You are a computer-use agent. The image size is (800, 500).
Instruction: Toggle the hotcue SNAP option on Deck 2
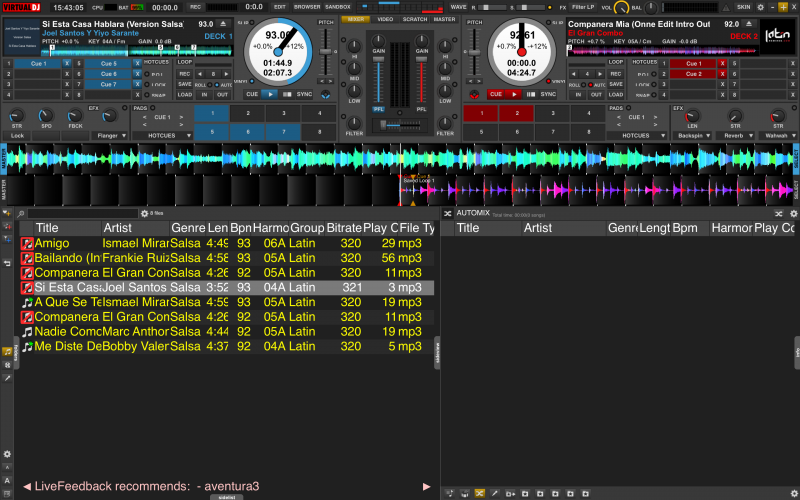click(654, 95)
